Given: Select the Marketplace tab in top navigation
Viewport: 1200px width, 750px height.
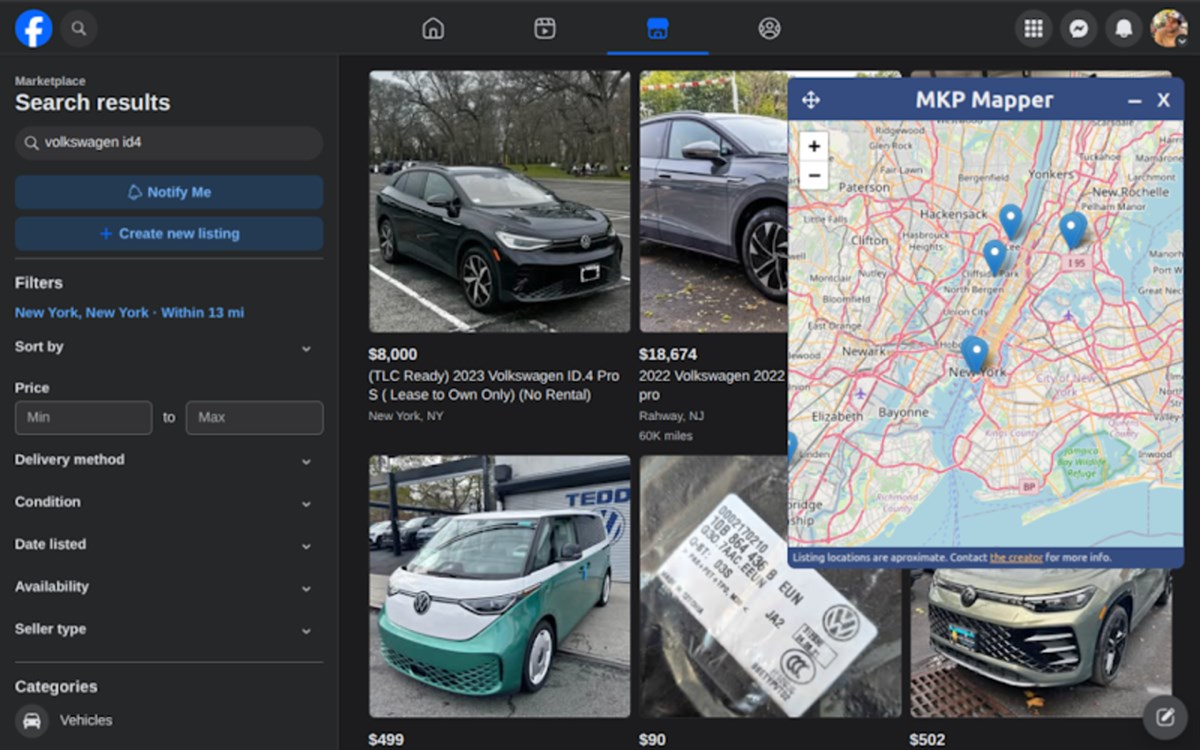Looking at the screenshot, I should [x=657, y=28].
